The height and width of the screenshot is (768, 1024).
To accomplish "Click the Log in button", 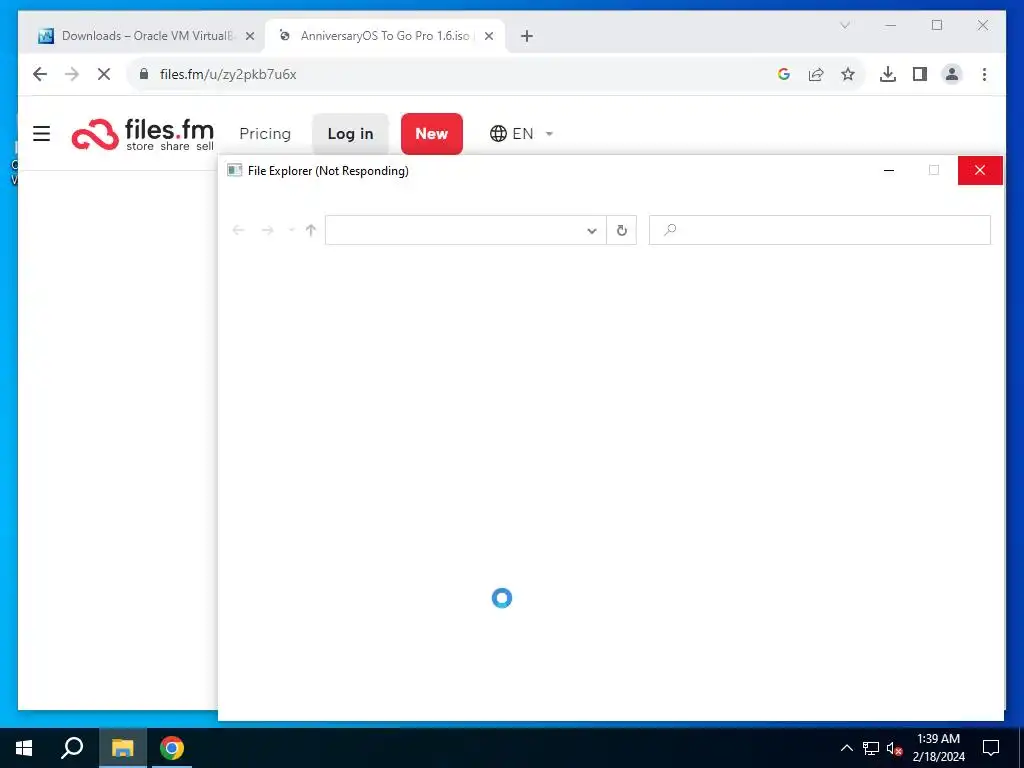I will tap(351, 134).
